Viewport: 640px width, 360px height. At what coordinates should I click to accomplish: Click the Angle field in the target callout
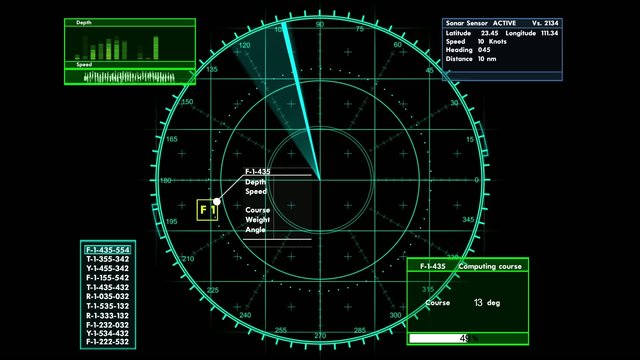pos(256,230)
